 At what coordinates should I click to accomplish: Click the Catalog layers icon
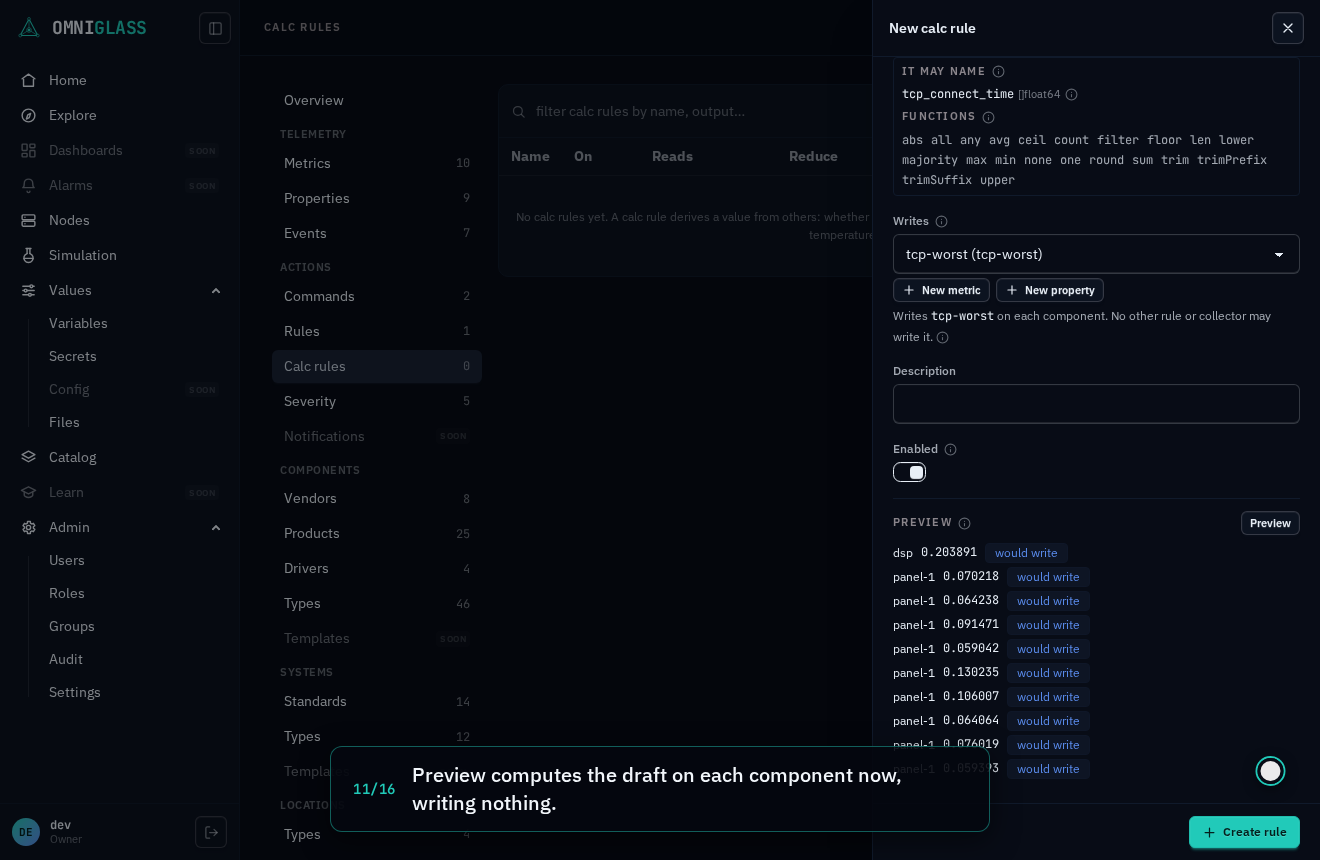coord(29,457)
